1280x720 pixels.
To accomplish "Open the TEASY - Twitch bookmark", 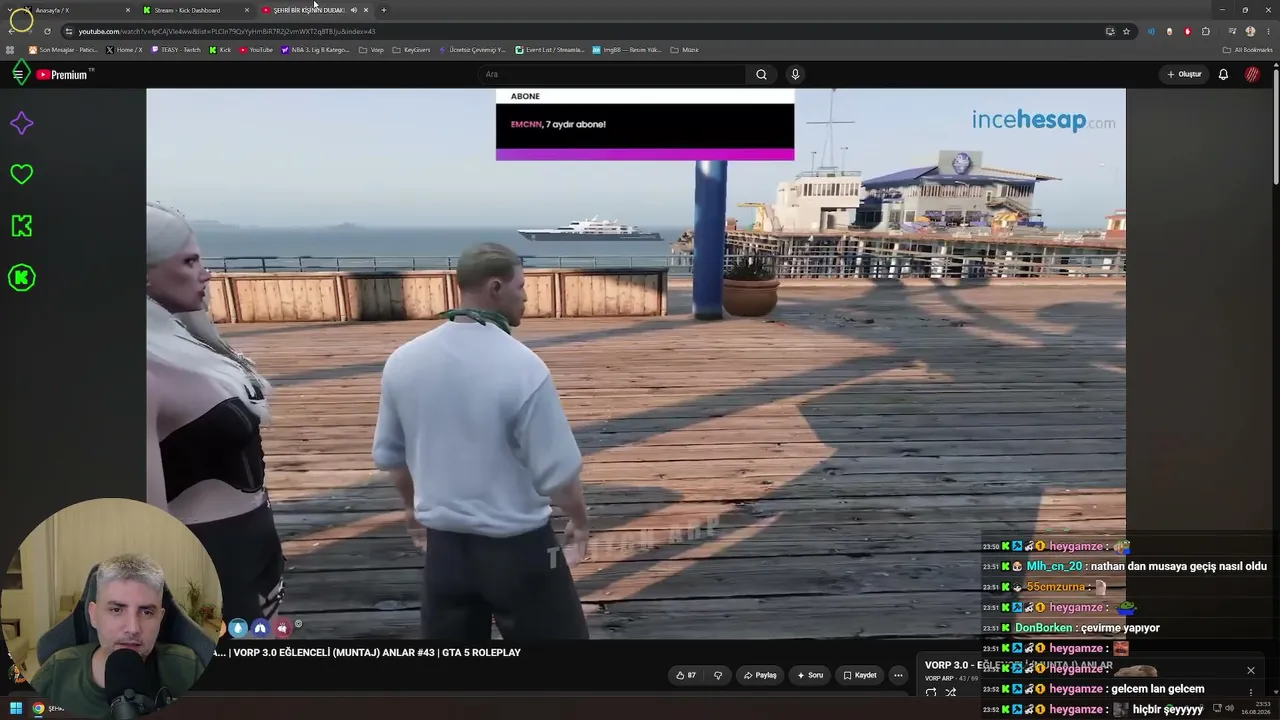I will 176,50.
